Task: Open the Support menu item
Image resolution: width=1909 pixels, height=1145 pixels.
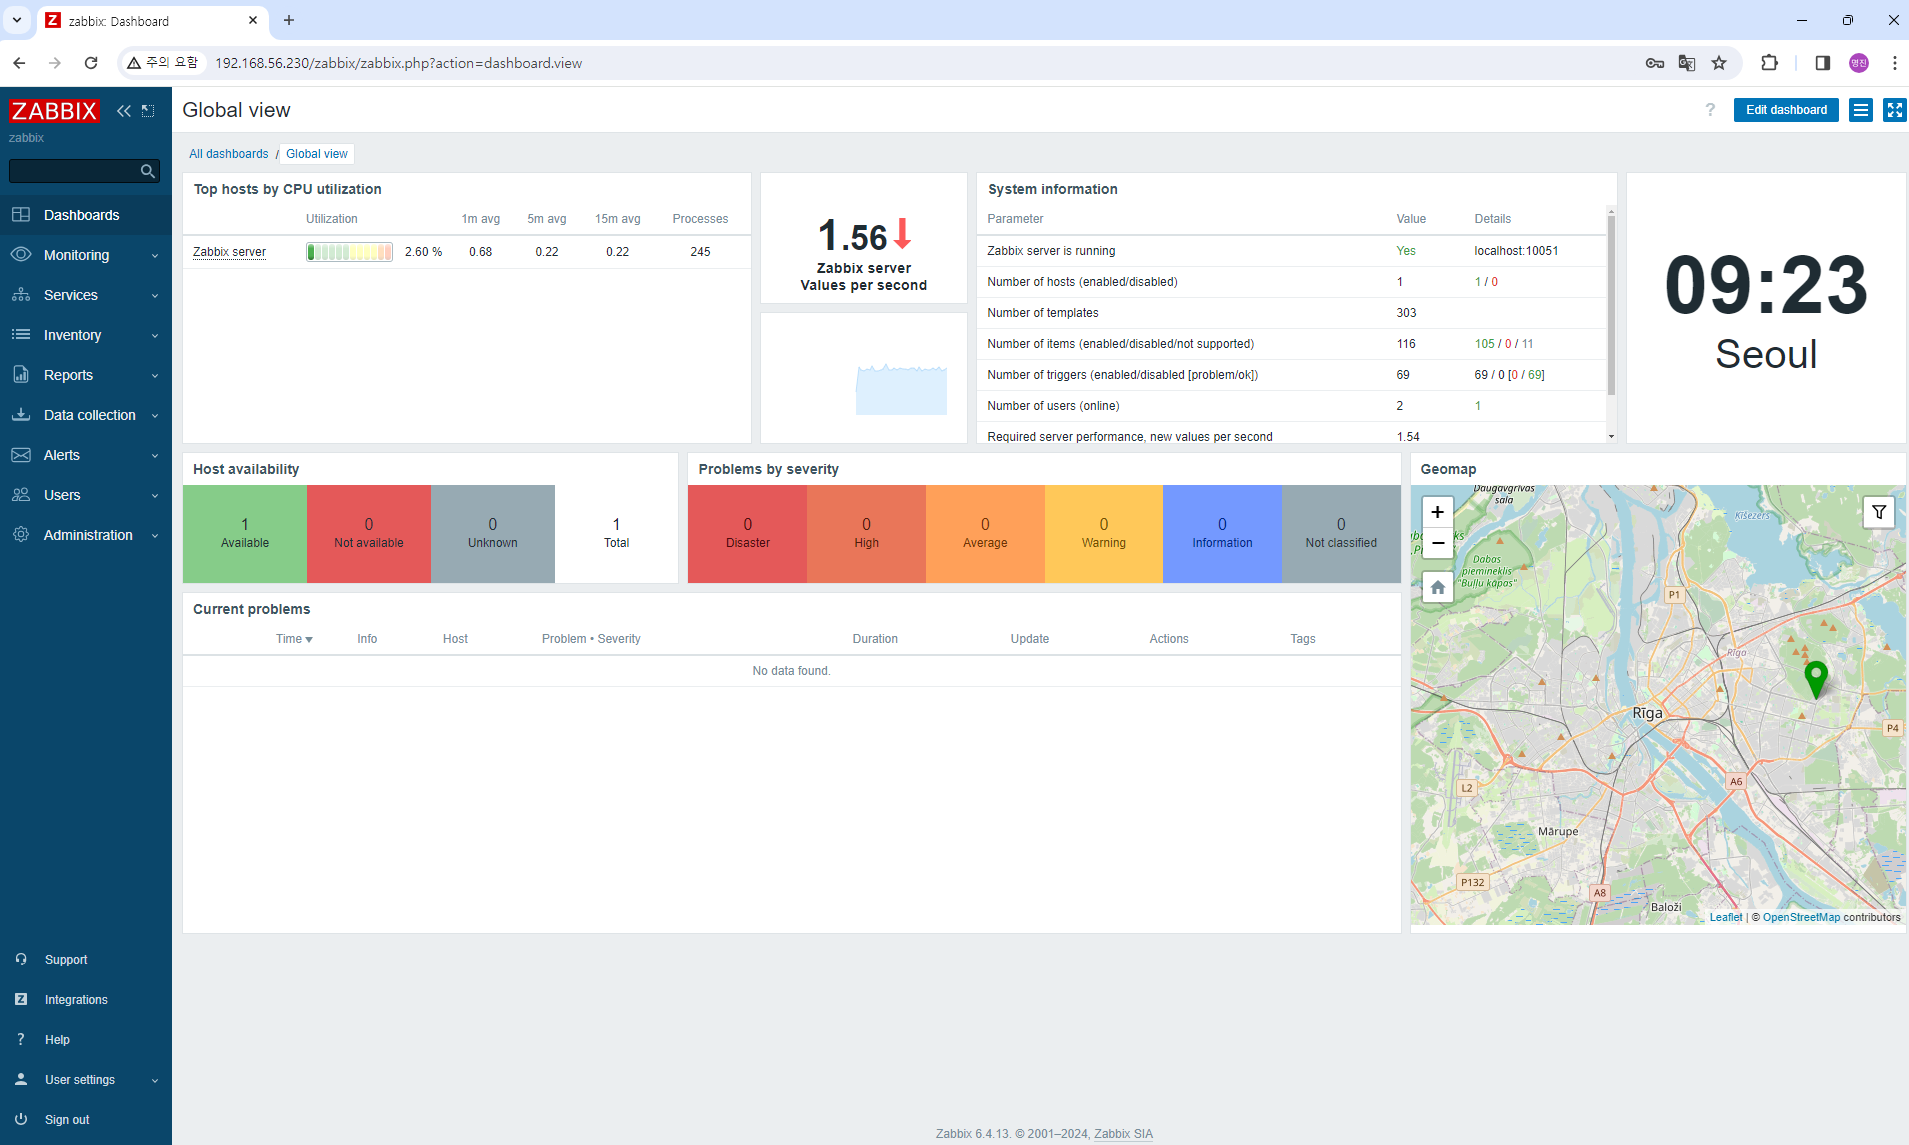Action: (x=86, y=959)
